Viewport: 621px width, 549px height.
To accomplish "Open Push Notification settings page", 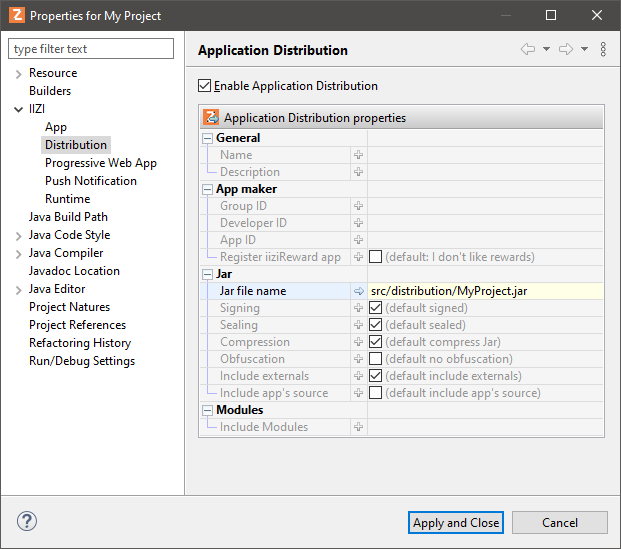I will pos(91,181).
